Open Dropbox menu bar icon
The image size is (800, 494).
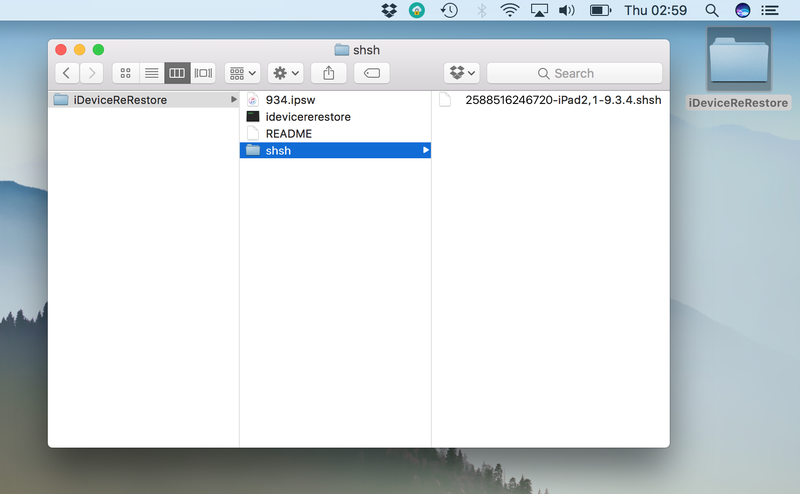[389, 10]
